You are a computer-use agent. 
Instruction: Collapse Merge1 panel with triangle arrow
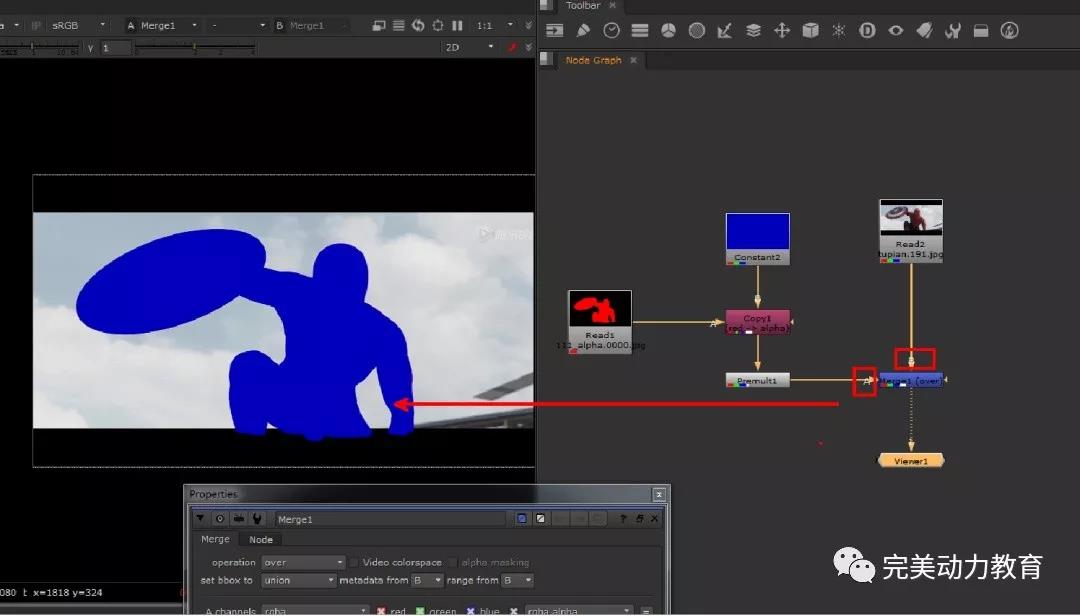pyautogui.click(x=200, y=519)
